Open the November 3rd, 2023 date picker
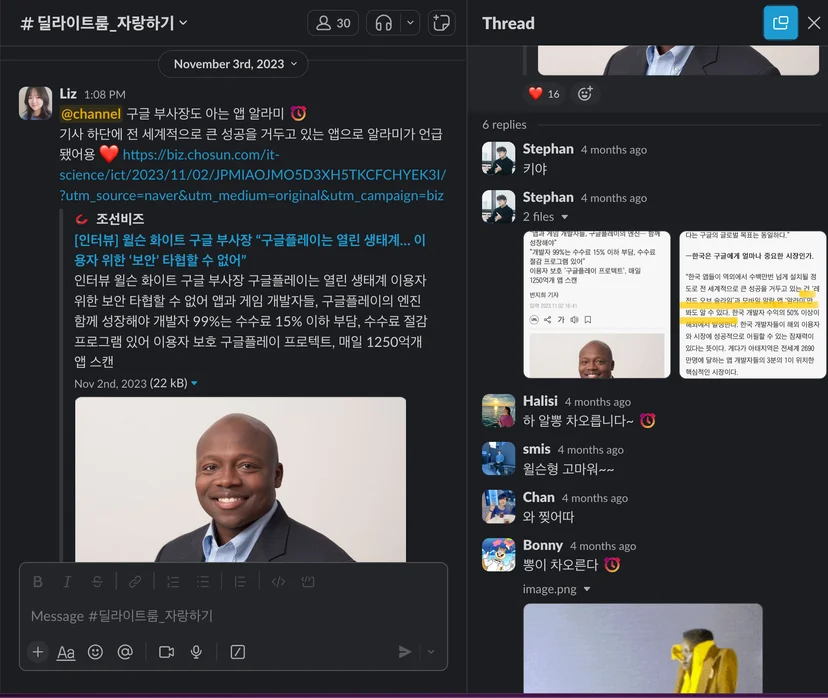Image resolution: width=828 pixels, height=698 pixels. 233,64
